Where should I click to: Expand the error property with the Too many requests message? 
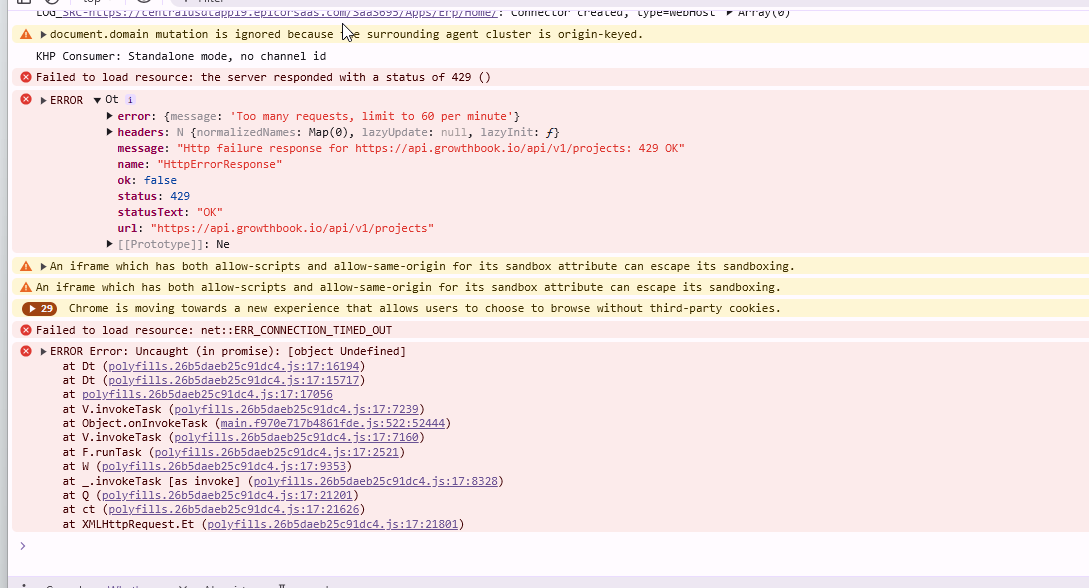tap(109, 116)
